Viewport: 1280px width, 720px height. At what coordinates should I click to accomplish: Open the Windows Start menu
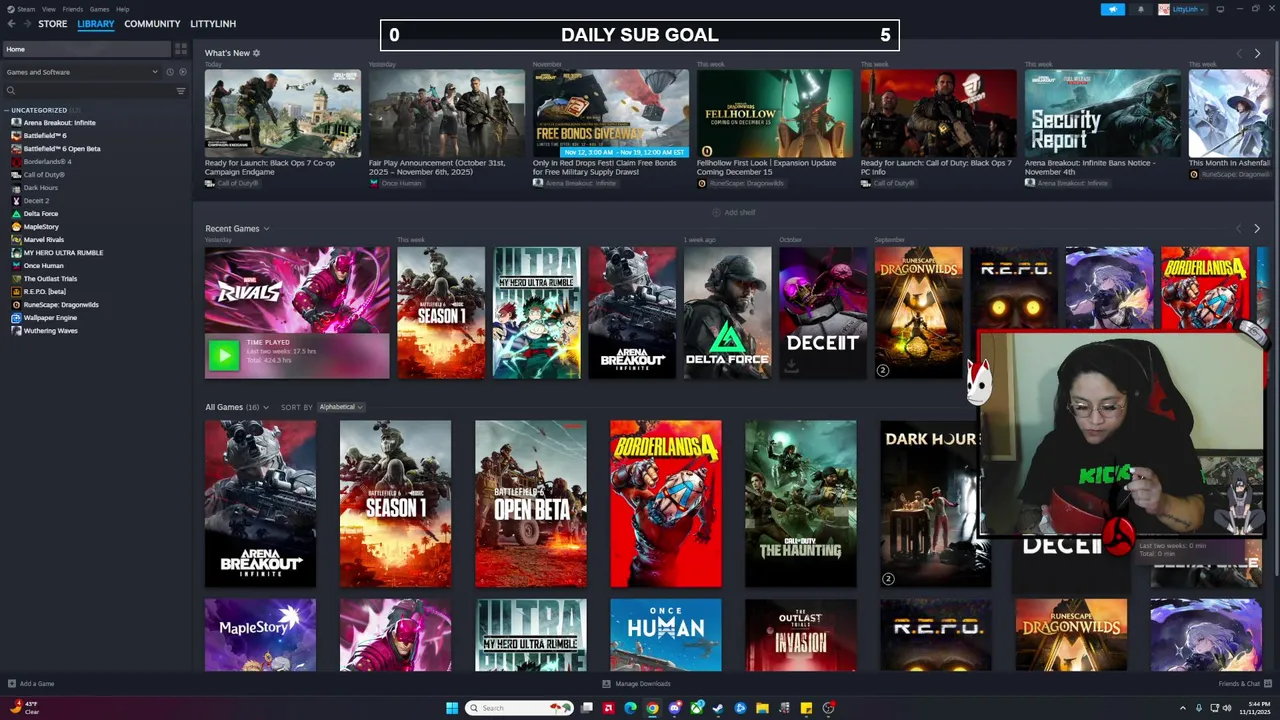(452, 708)
